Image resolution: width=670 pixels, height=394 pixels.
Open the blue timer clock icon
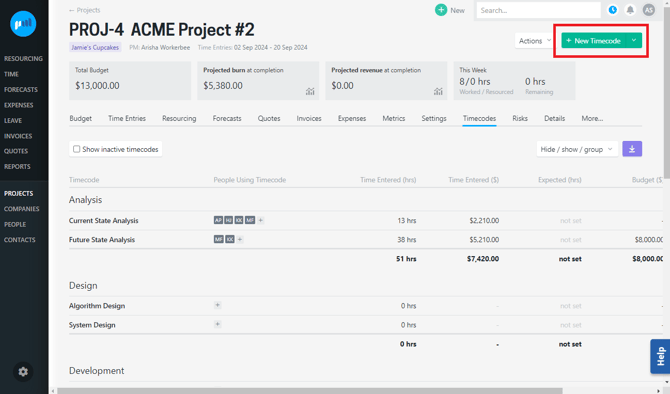click(x=613, y=10)
